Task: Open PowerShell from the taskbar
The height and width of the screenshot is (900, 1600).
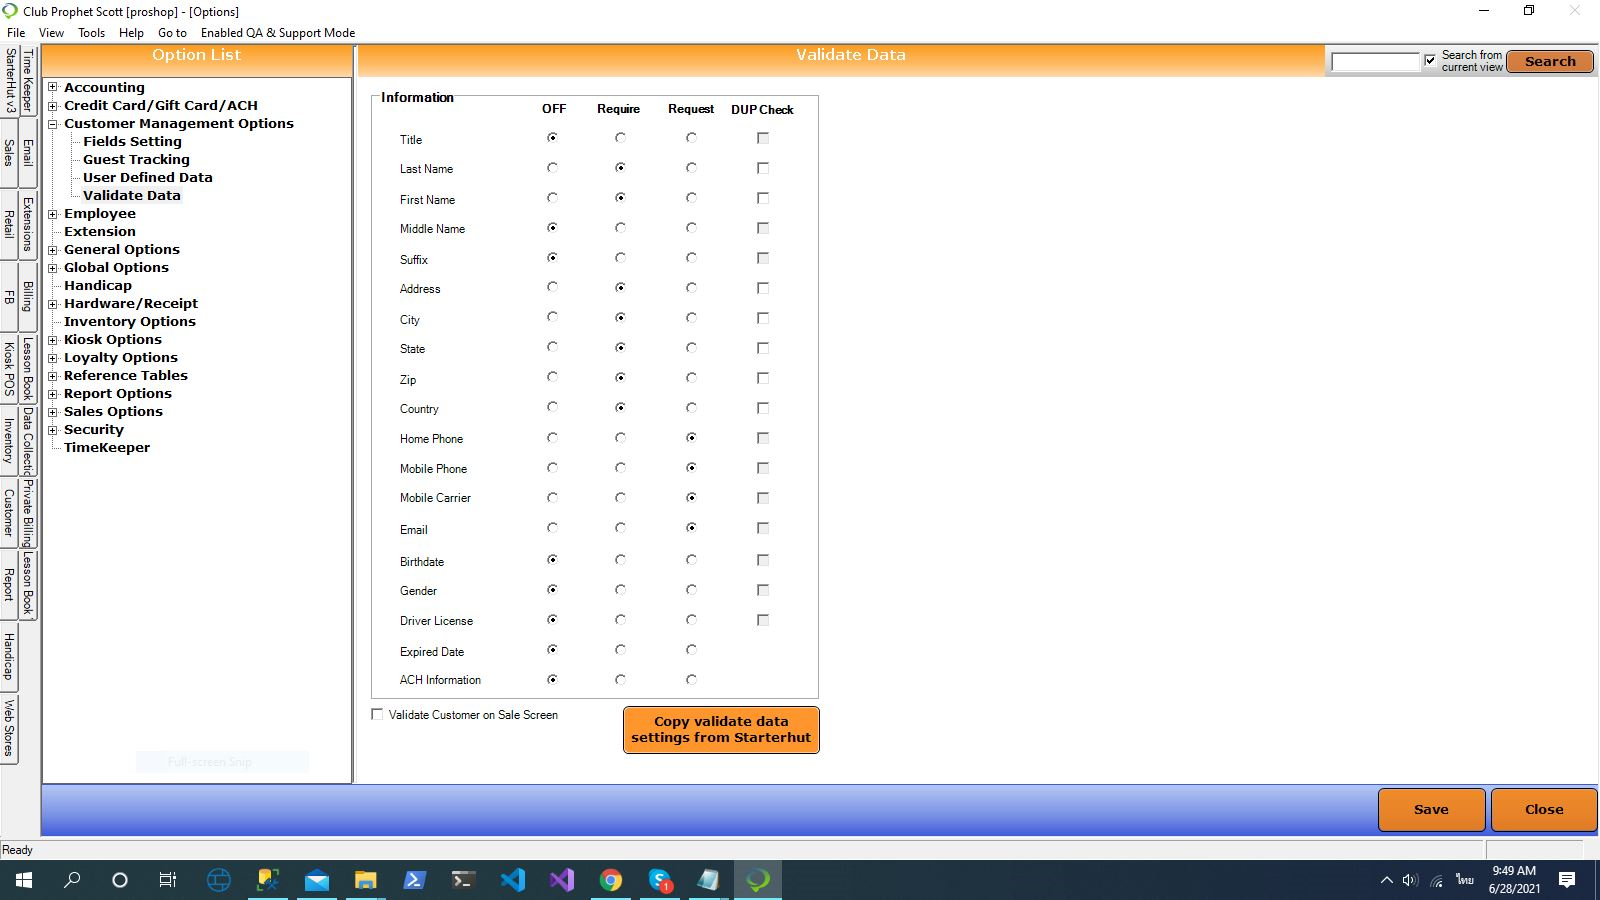Action: [414, 880]
